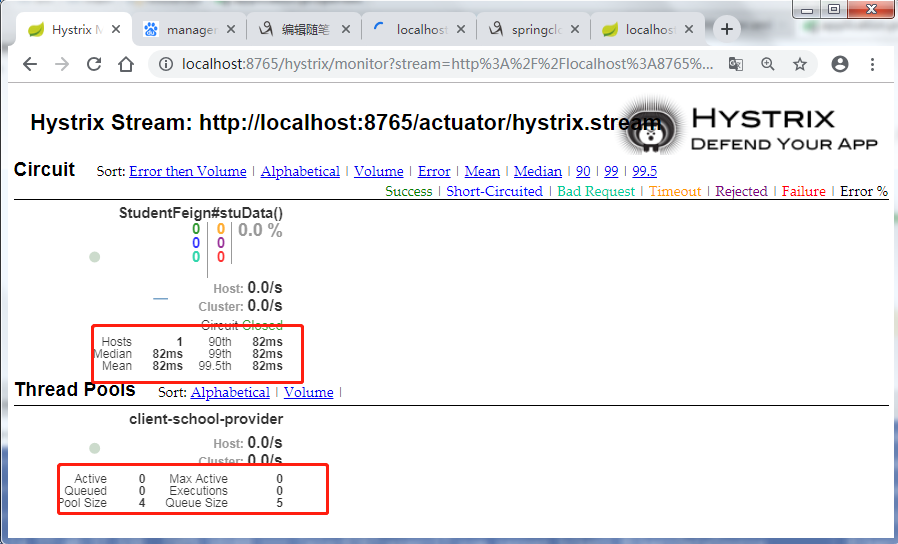Click the 0.0 % error percentage
Screen dimensions: 898x544
pyautogui.click(x=260, y=230)
